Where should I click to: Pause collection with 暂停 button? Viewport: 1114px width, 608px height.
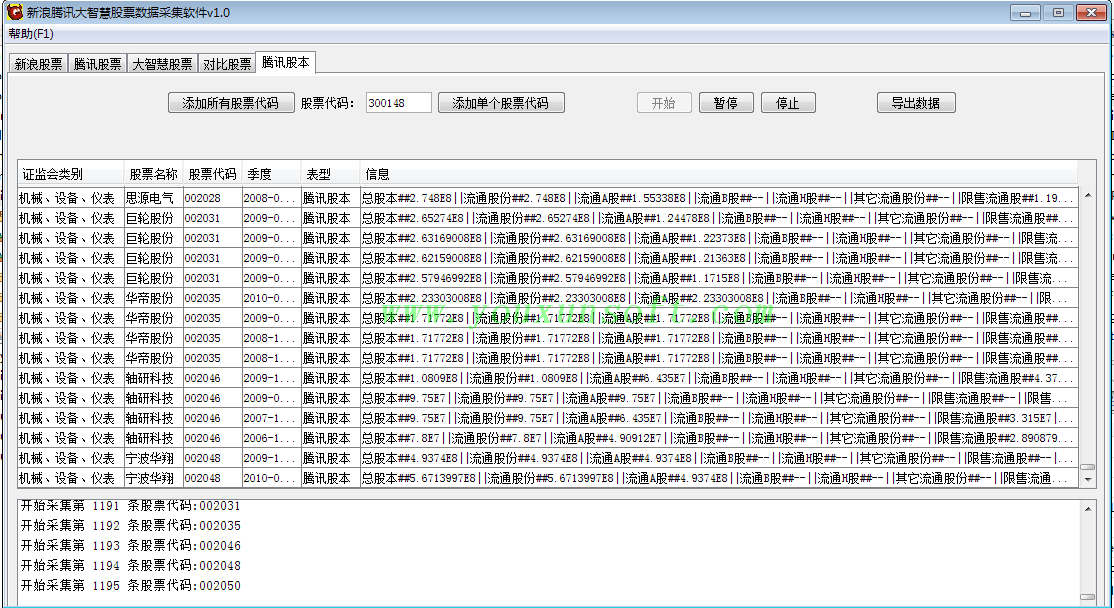click(725, 103)
